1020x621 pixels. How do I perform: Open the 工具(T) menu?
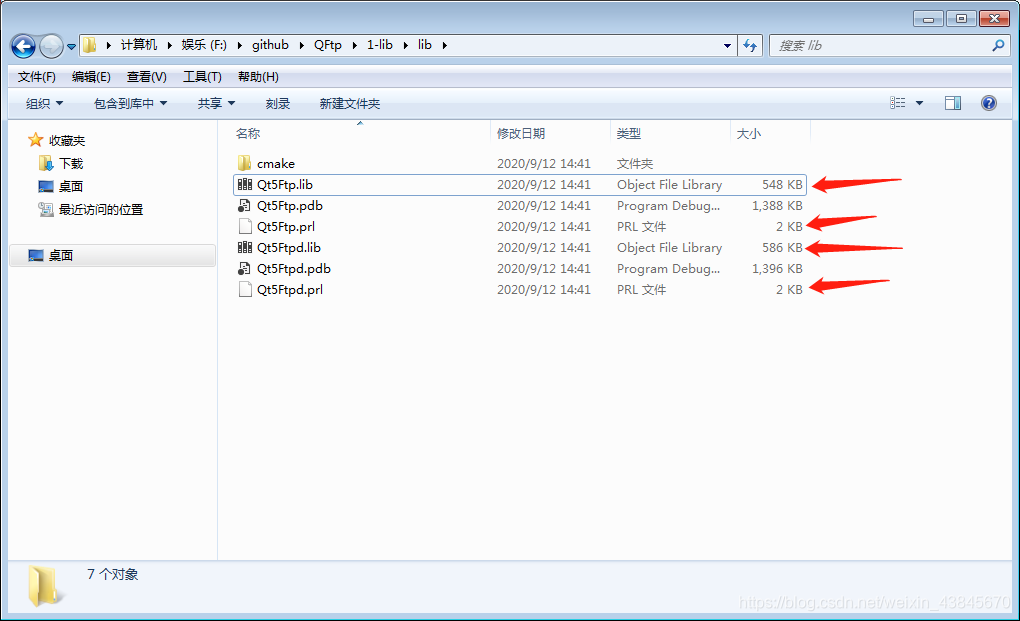click(202, 77)
